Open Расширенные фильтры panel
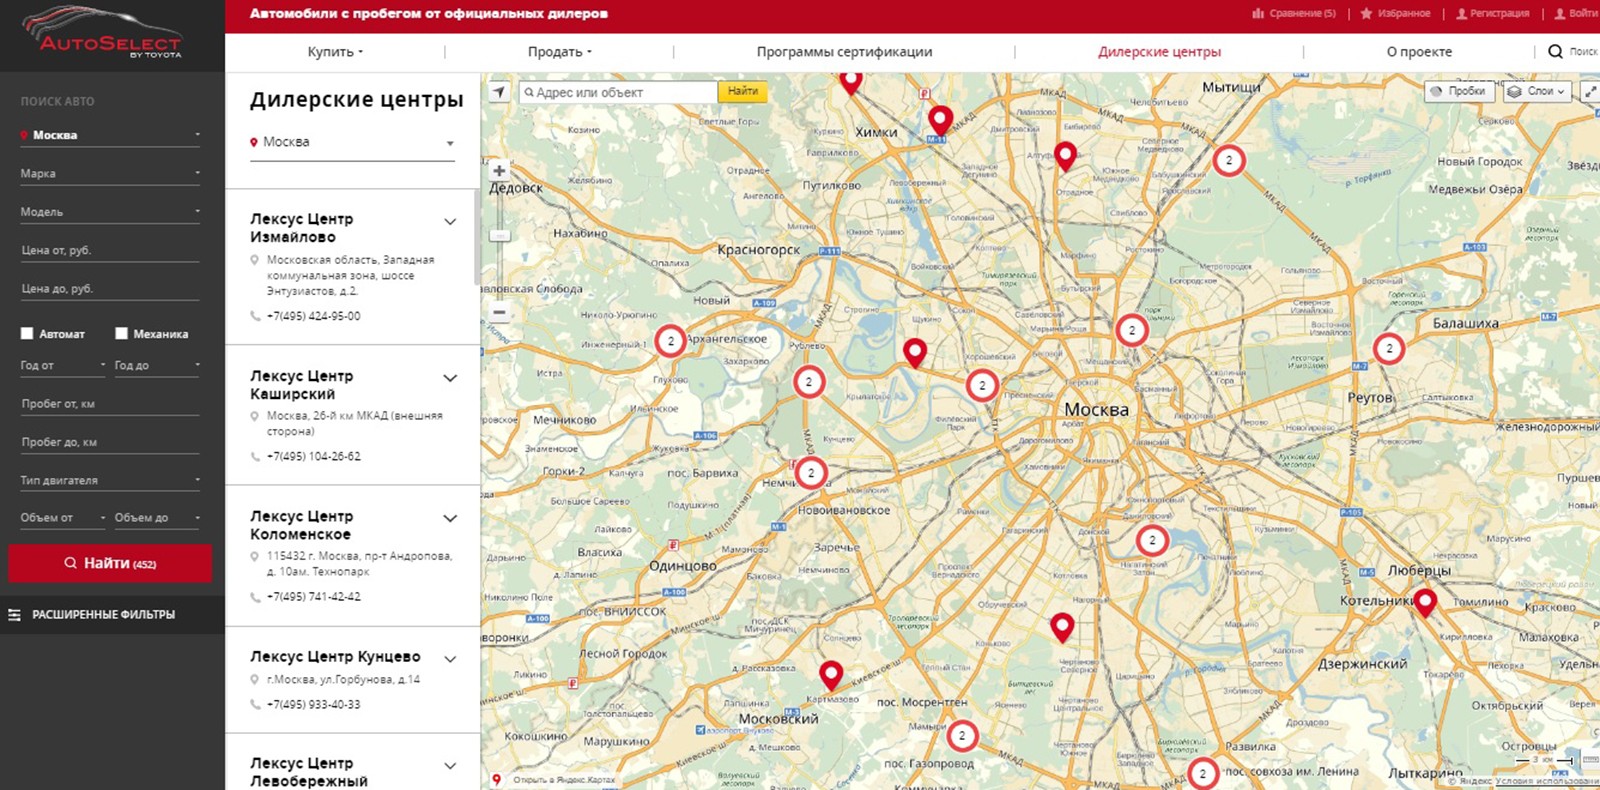The height and width of the screenshot is (790, 1600). click(x=112, y=615)
